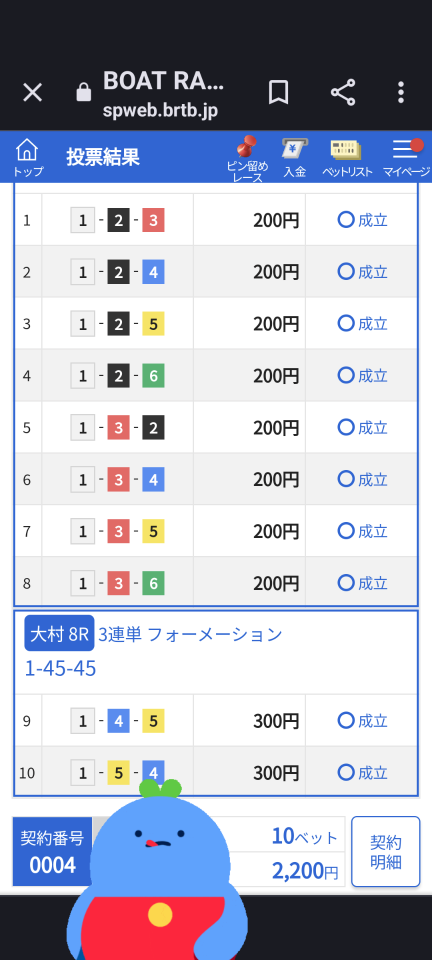Bookmark this page in browser
The height and width of the screenshot is (960, 432).
point(278,93)
